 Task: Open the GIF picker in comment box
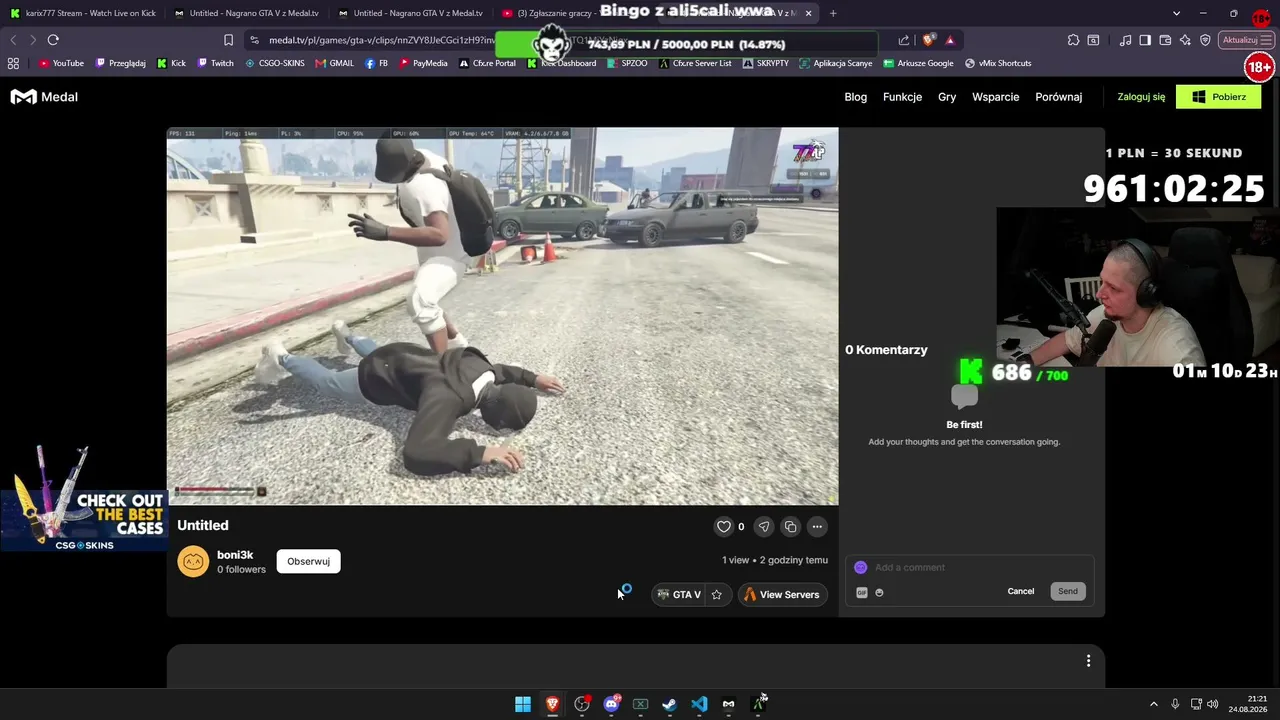pyautogui.click(x=862, y=593)
